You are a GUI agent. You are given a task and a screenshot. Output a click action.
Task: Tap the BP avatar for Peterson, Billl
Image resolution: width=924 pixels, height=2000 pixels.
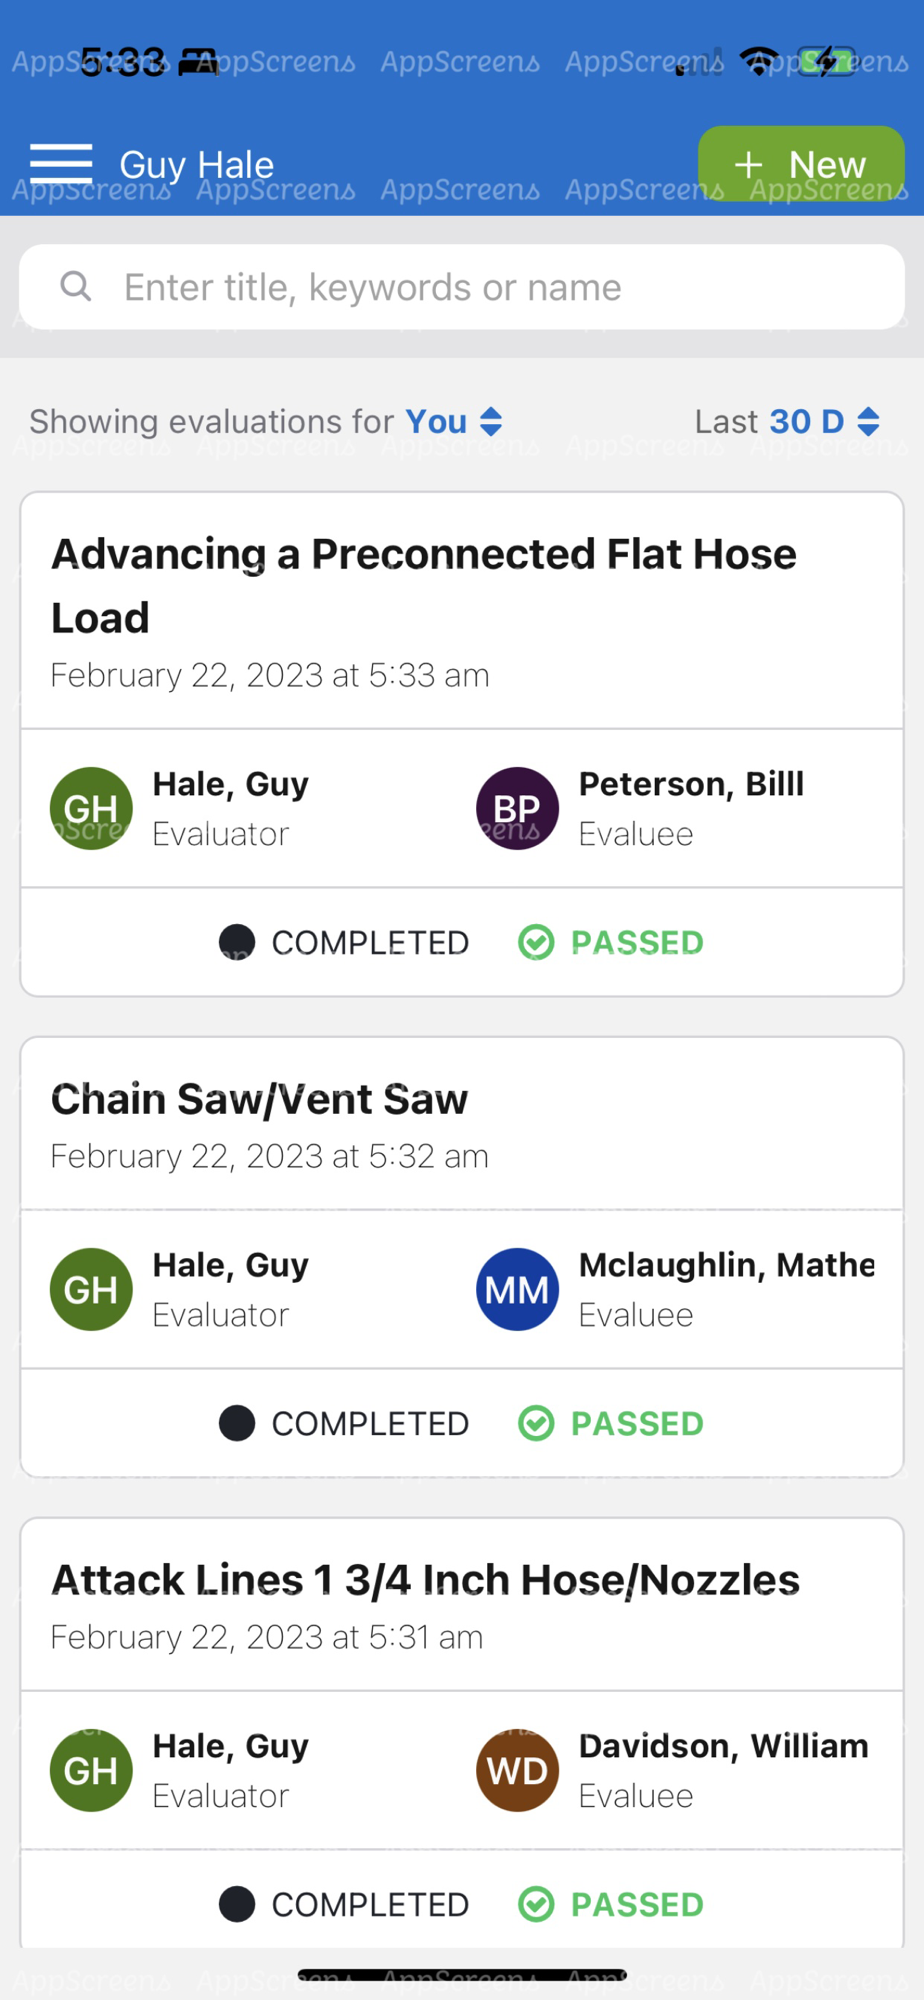(x=517, y=808)
